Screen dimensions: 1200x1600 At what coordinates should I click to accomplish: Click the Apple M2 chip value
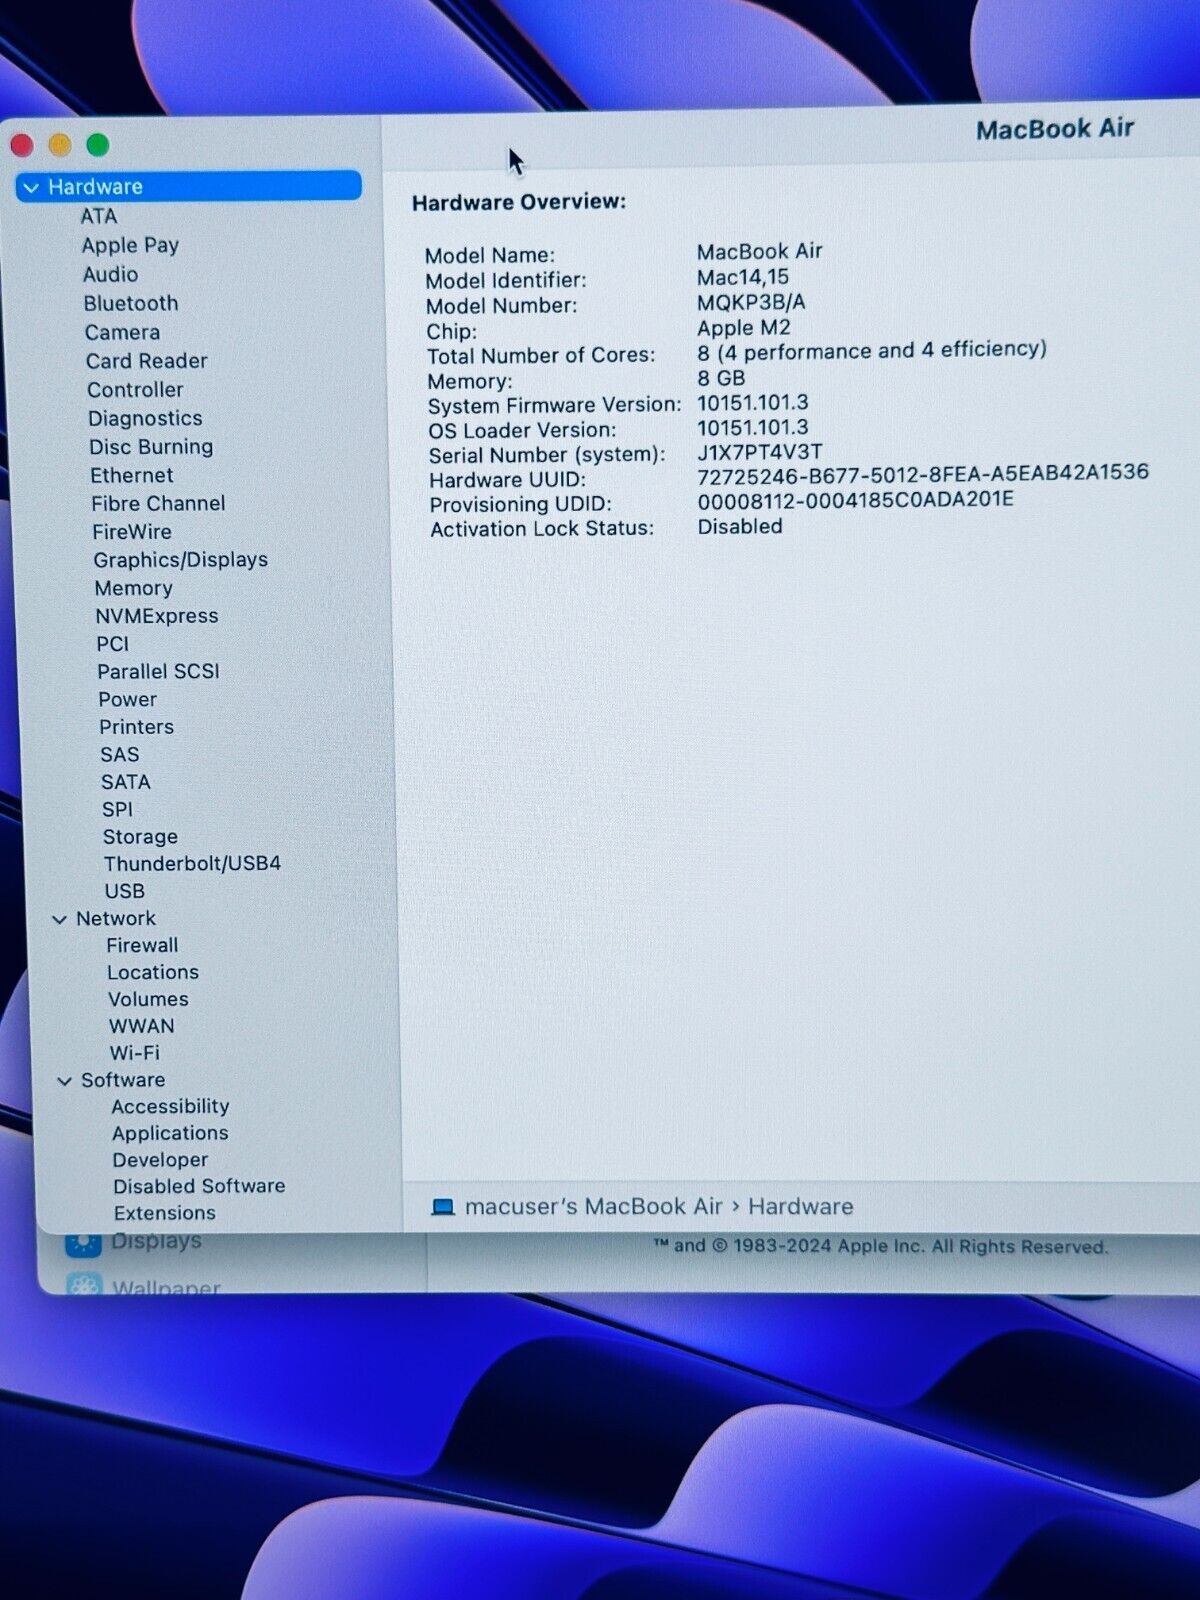click(744, 328)
